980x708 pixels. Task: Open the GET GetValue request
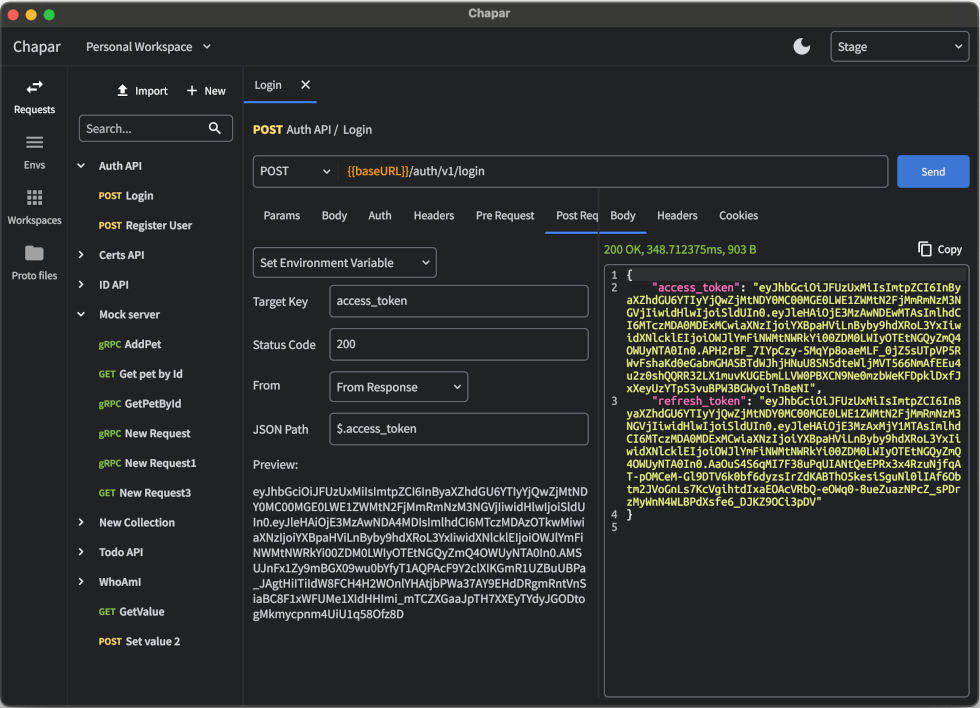click(x=131, y=612)
